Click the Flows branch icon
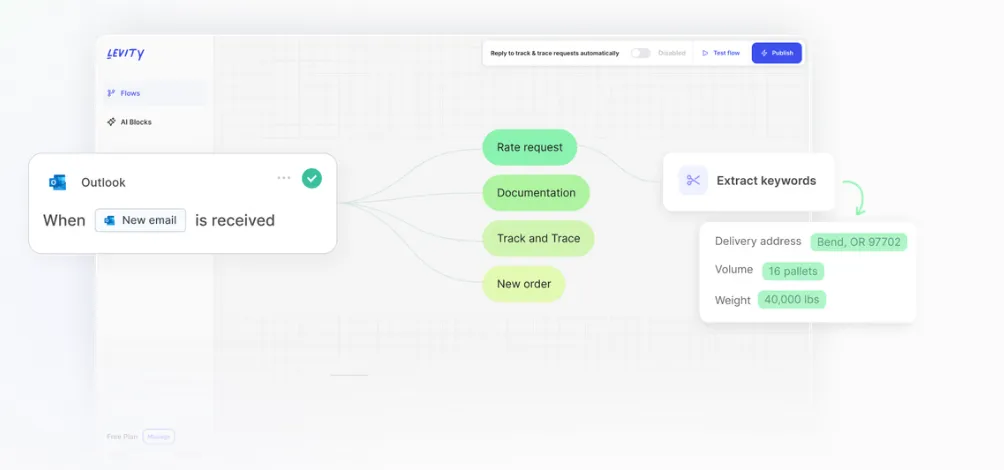 pos(111,93)
